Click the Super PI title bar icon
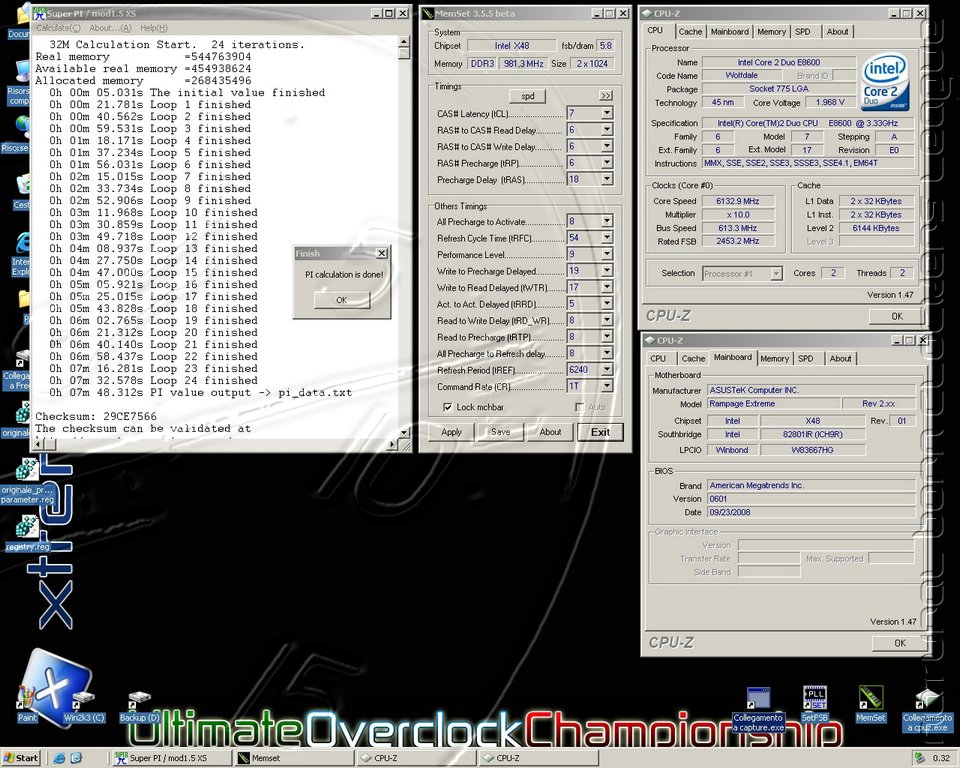960x768 pixels. click(39, 13)
